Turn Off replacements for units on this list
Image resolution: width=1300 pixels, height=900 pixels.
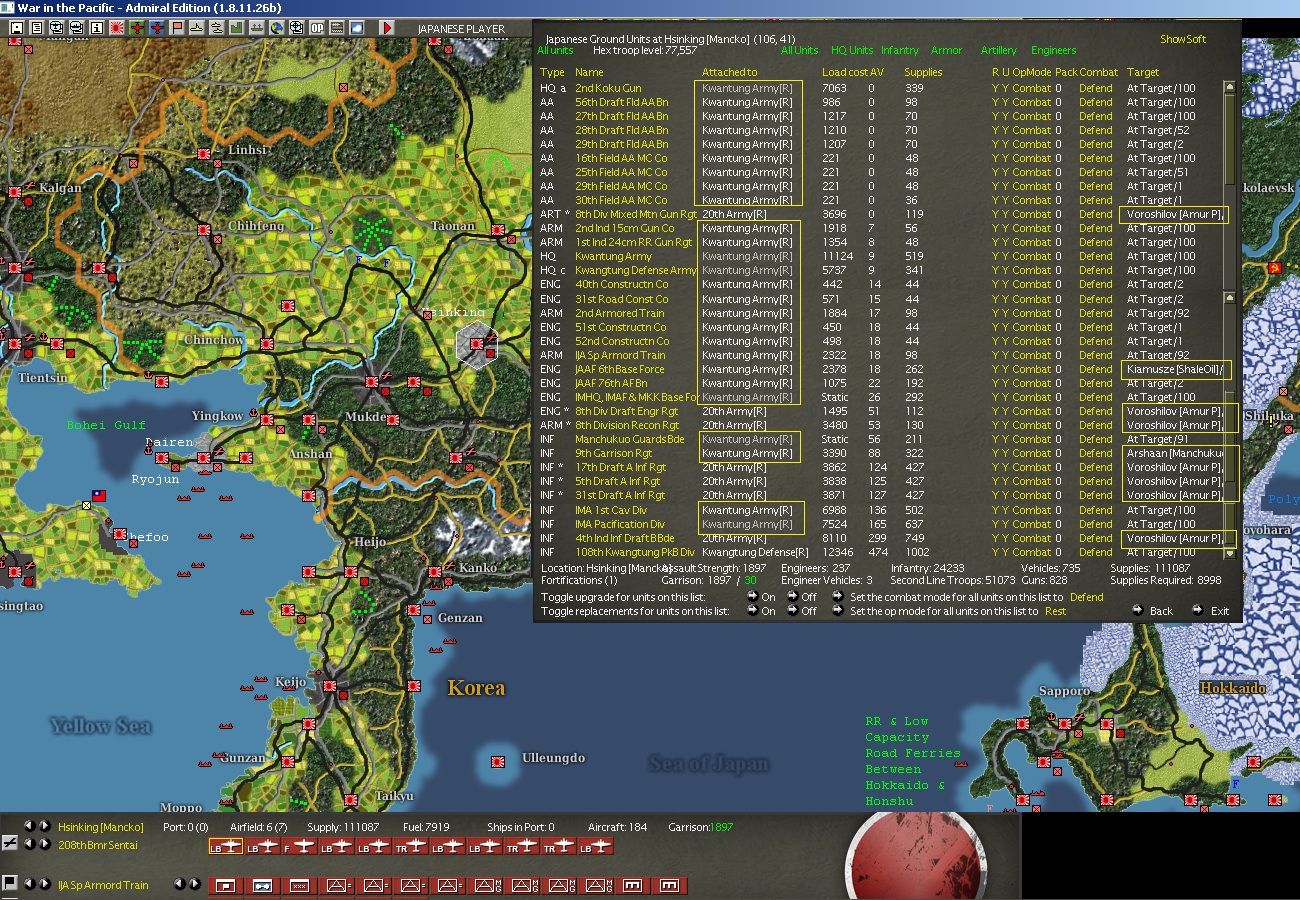(792, 611)
